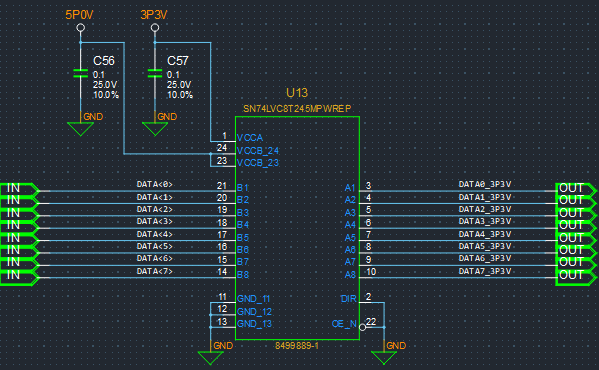
Task: Click pin number 1 at VCCA
Action: coord(225,136)
